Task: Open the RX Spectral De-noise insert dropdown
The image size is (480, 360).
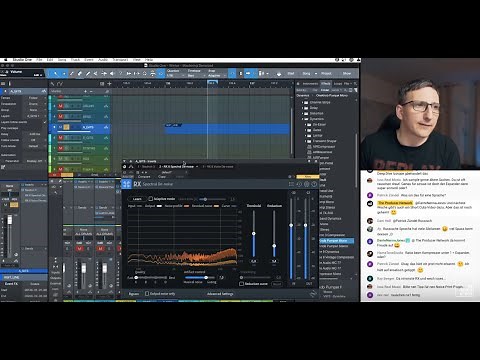Action: coord(197,166)
